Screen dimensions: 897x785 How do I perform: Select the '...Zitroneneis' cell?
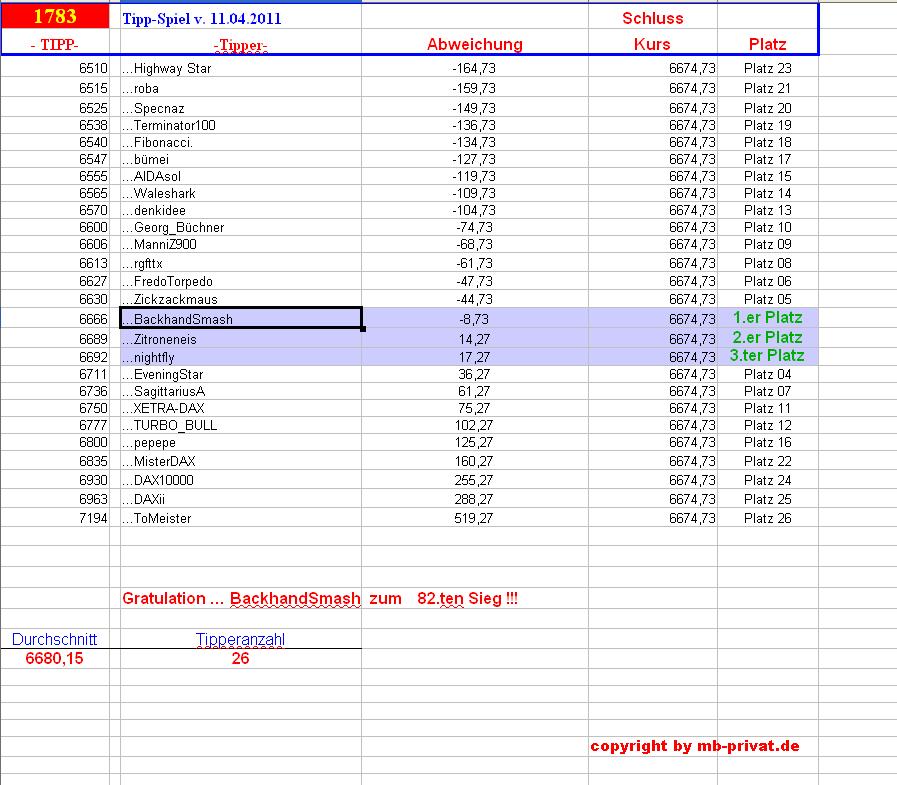point(241,339)
